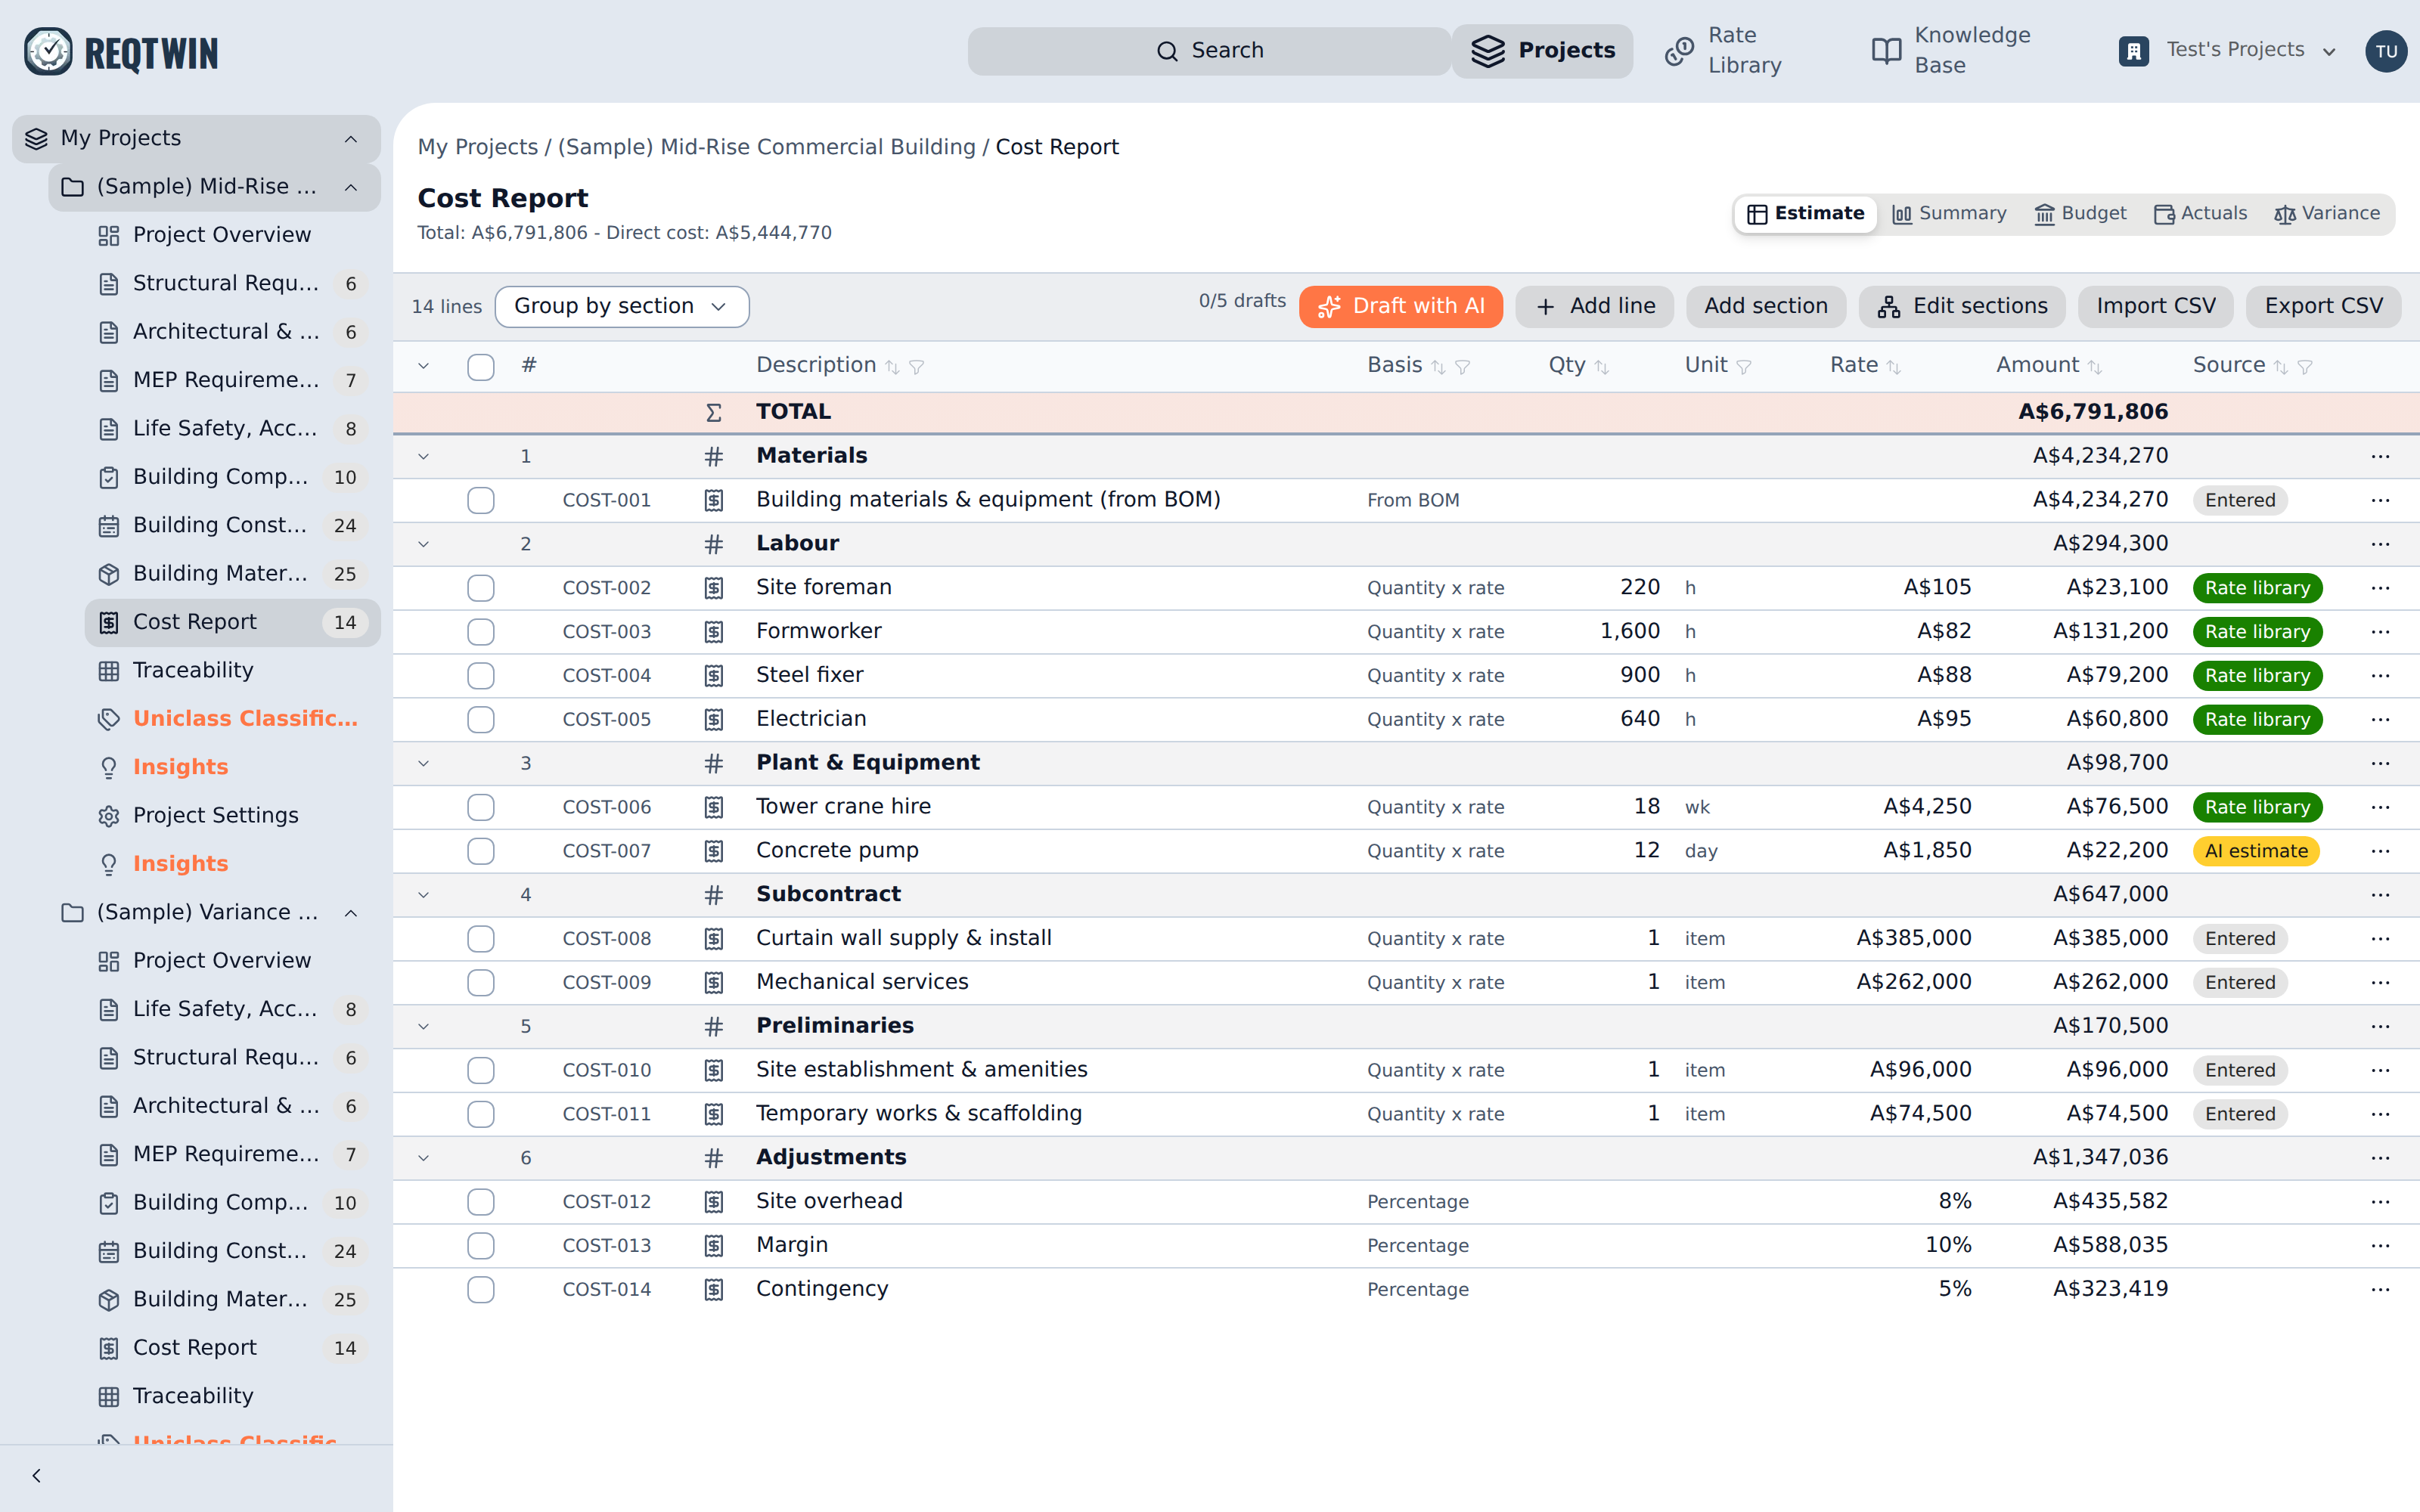Click the Basis column filter icon
The height and width of the screenshot is (1512, 2420).
coord(1462,367)
